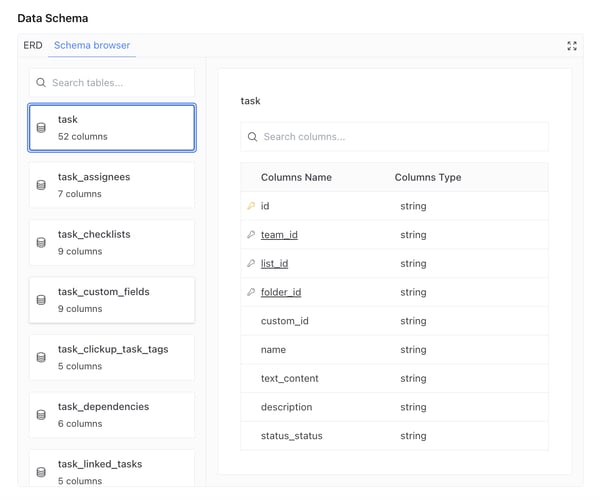Click the key icon next to id

coord(251,206)
